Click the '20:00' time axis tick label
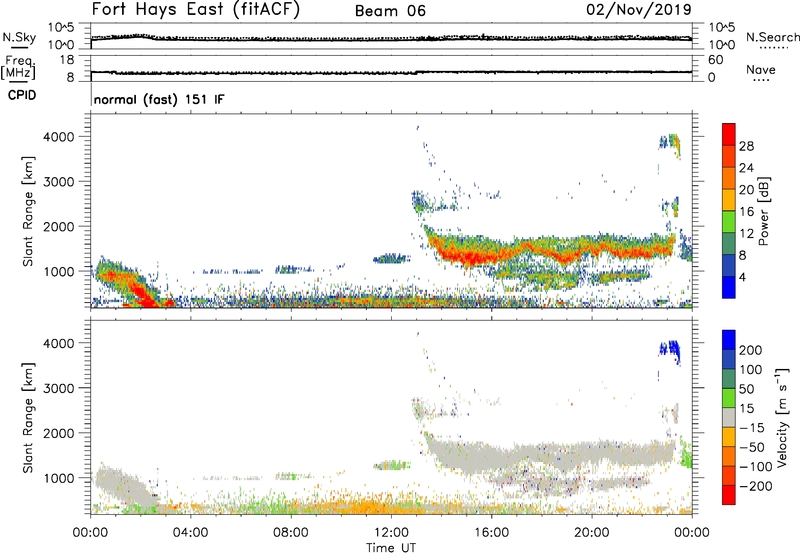The height and width of the screenshot is (554, 800). click(592, 533)
